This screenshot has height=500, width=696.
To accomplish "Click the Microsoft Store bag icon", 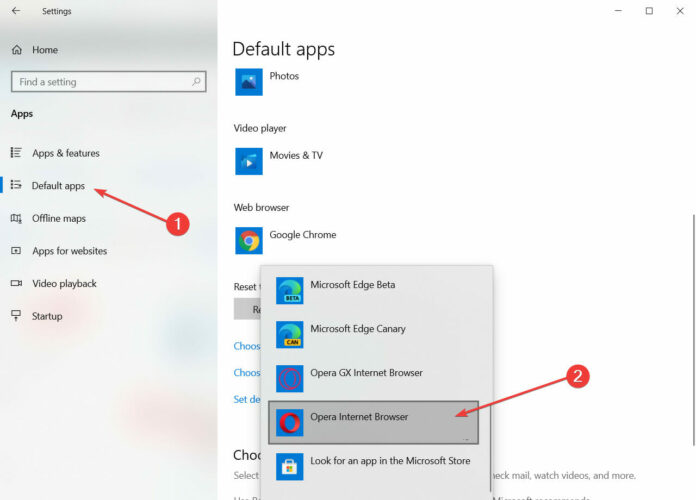I will click(x=289, y=466).
